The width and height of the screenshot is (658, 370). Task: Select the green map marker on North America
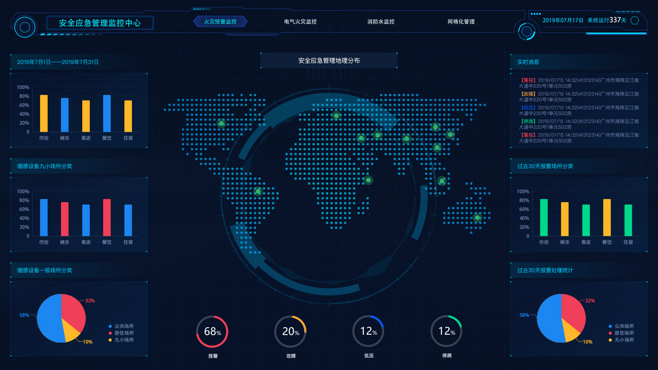(x=221, y=123)
